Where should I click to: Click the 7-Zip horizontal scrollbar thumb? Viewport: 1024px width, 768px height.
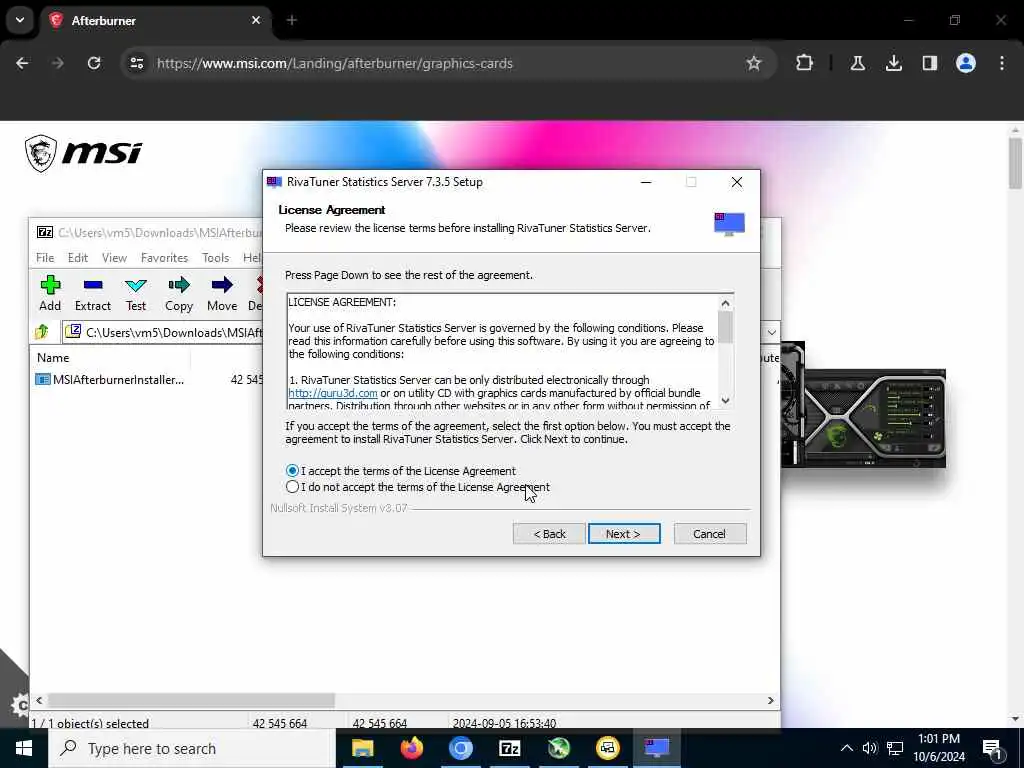coord(191,700)
